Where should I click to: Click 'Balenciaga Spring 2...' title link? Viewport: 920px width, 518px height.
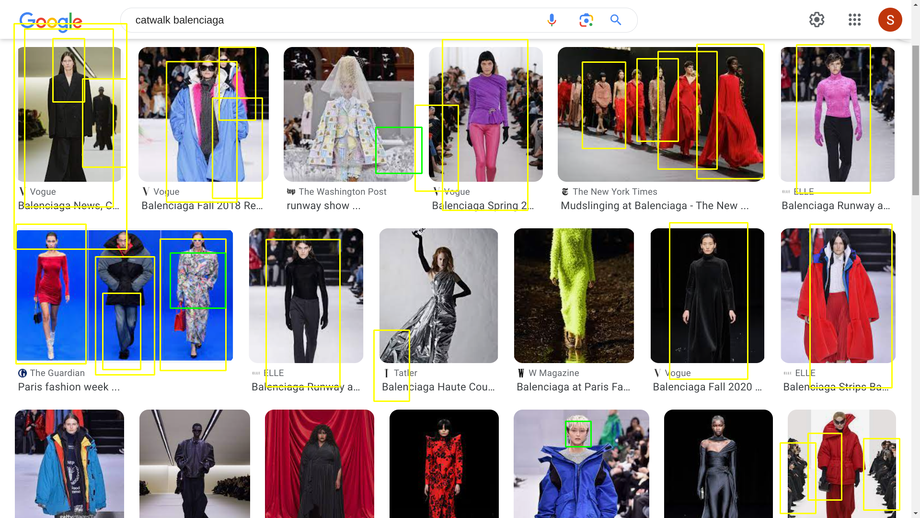[x=483, y=206]
